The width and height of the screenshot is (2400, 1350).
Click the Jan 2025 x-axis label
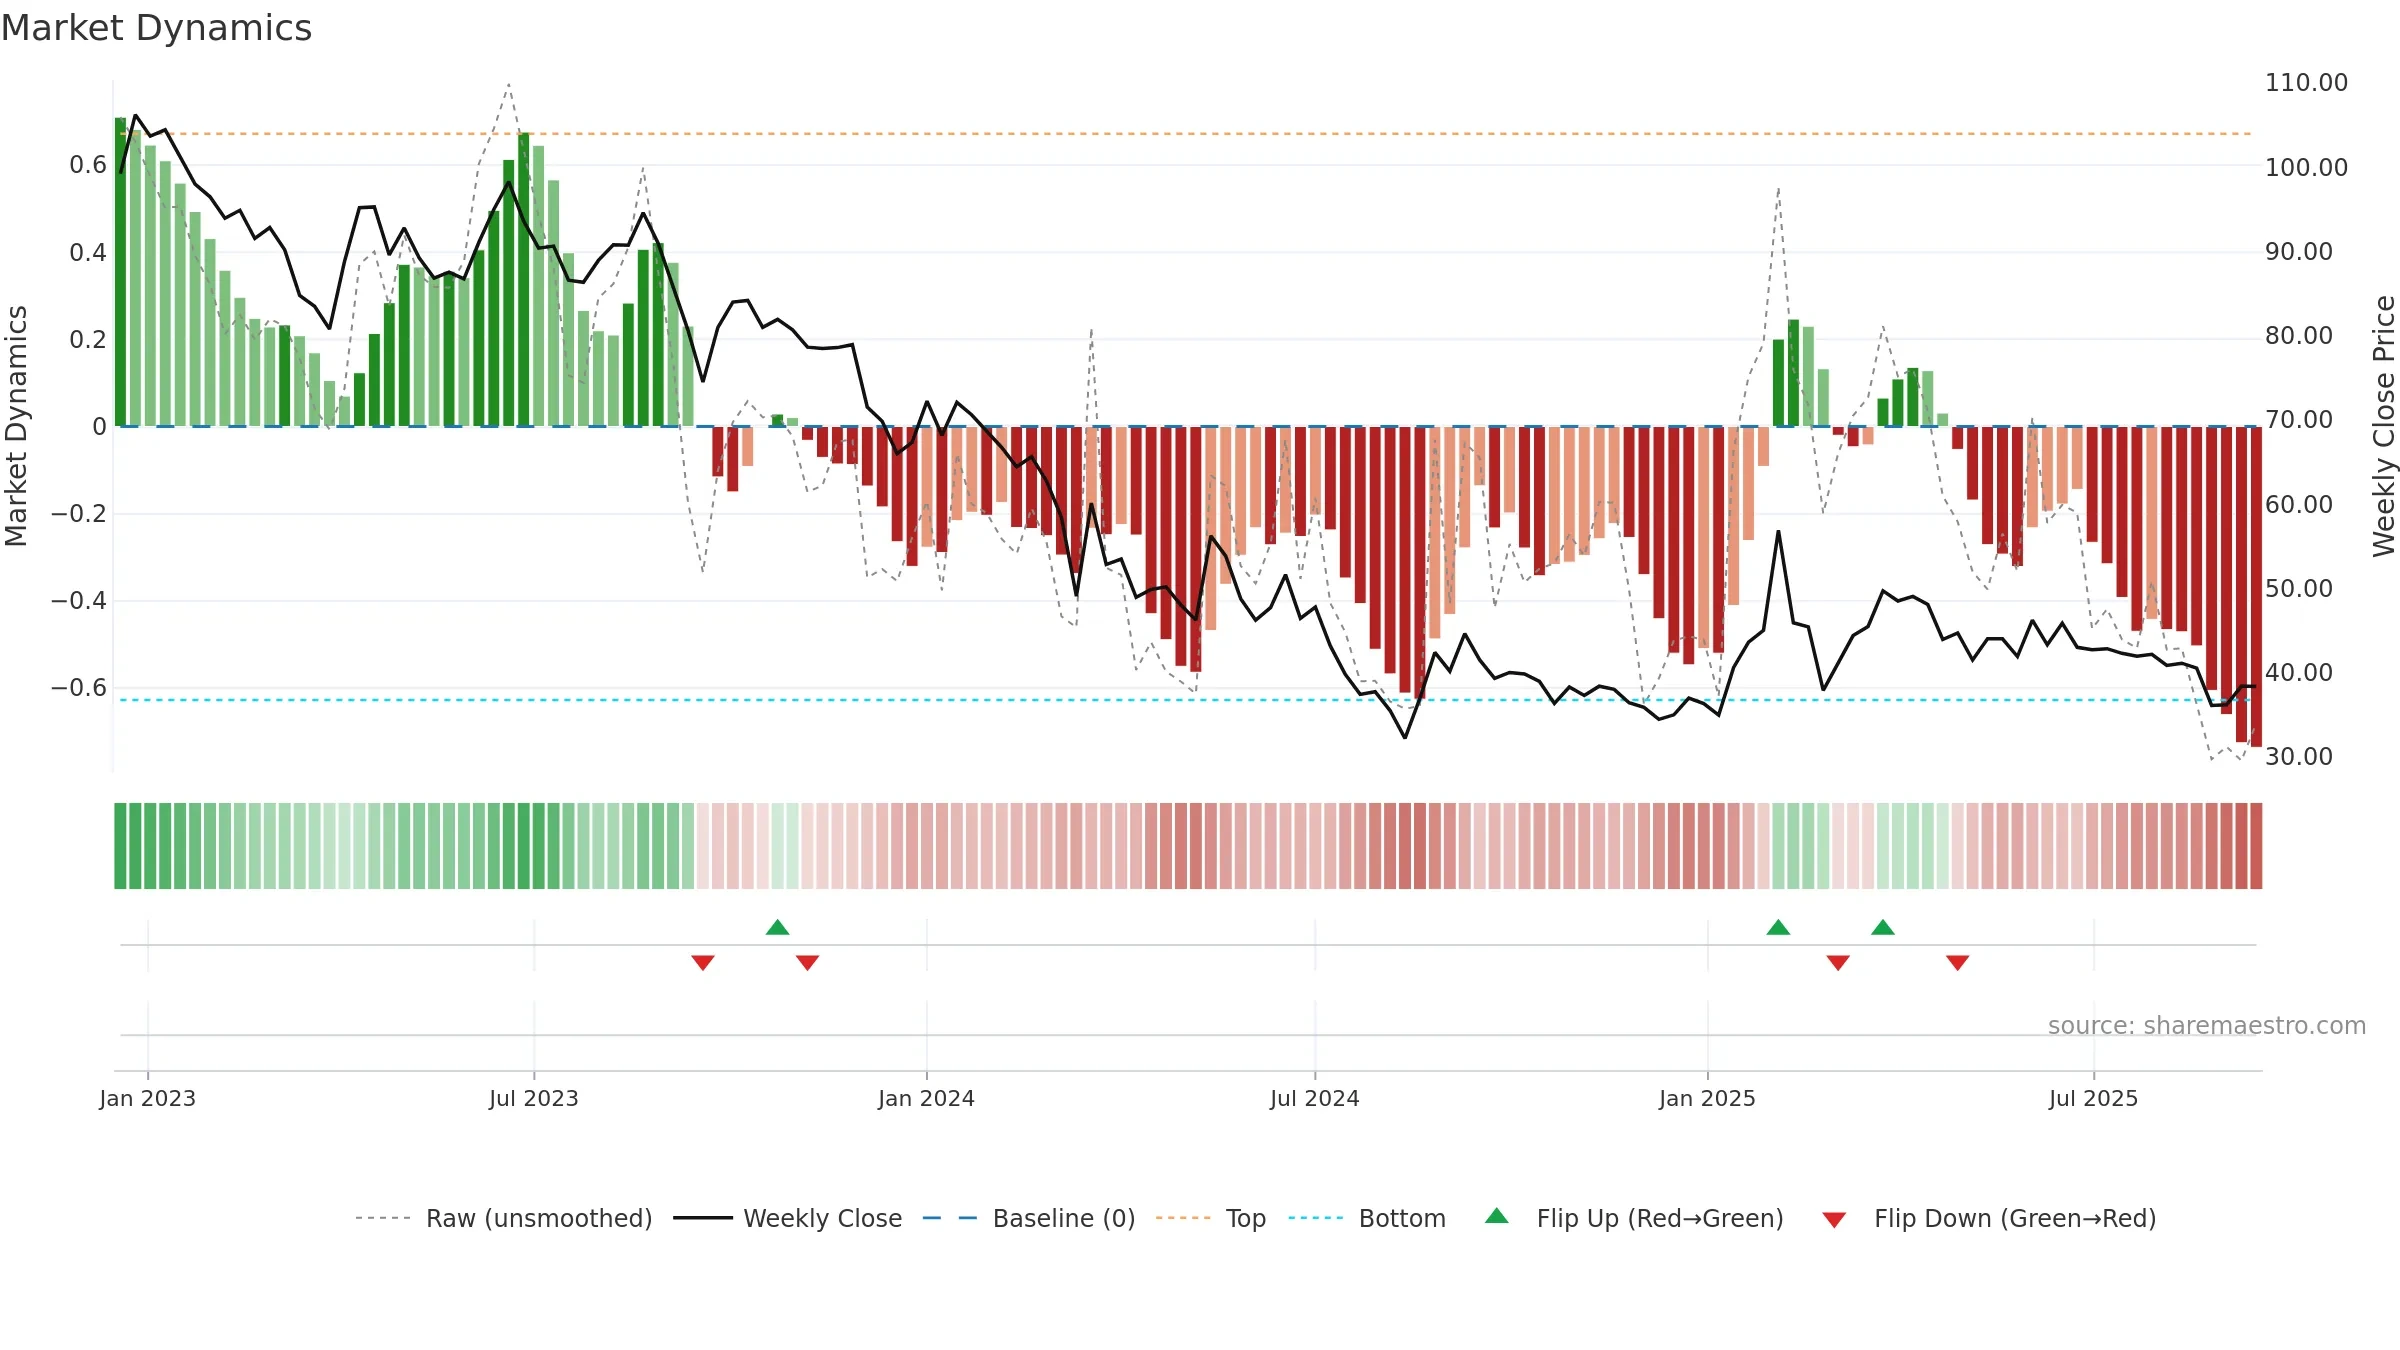tap(1708, 1098)
